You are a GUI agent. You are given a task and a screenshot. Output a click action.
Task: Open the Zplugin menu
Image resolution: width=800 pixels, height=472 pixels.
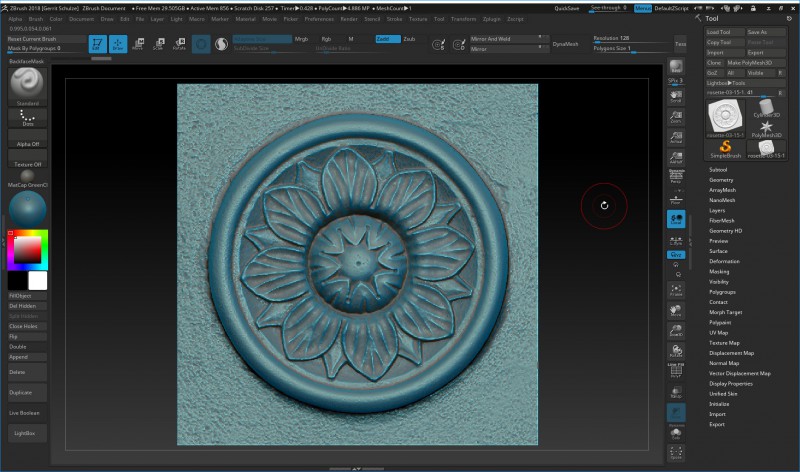click(492, 19)
